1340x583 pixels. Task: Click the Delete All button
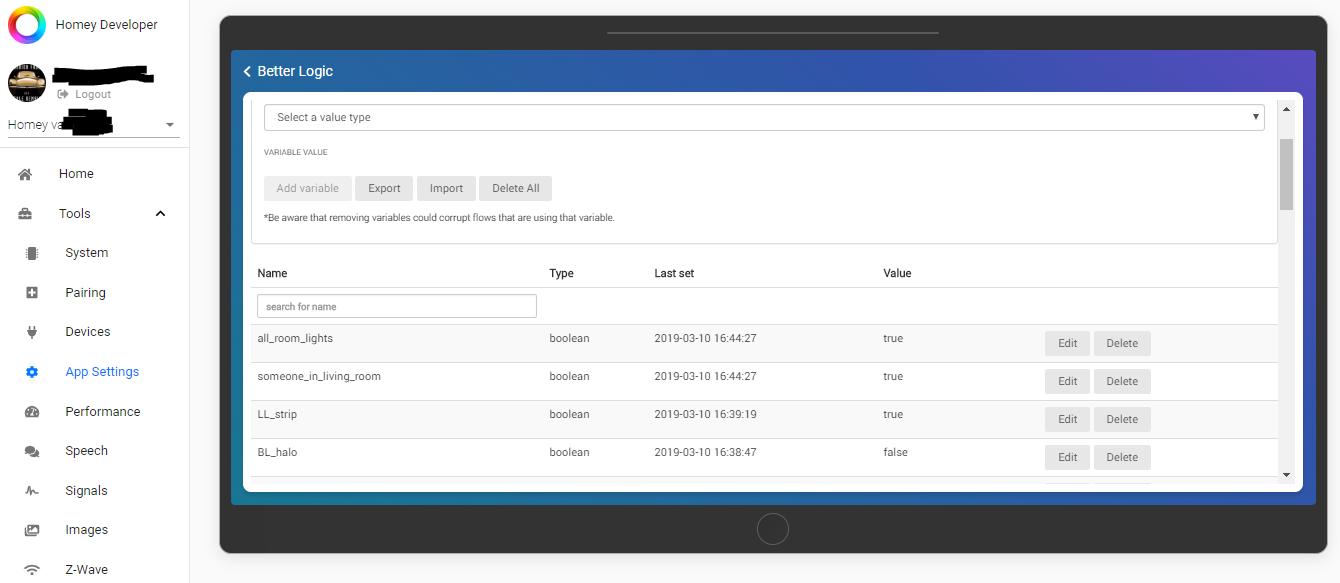pos(515,188)
